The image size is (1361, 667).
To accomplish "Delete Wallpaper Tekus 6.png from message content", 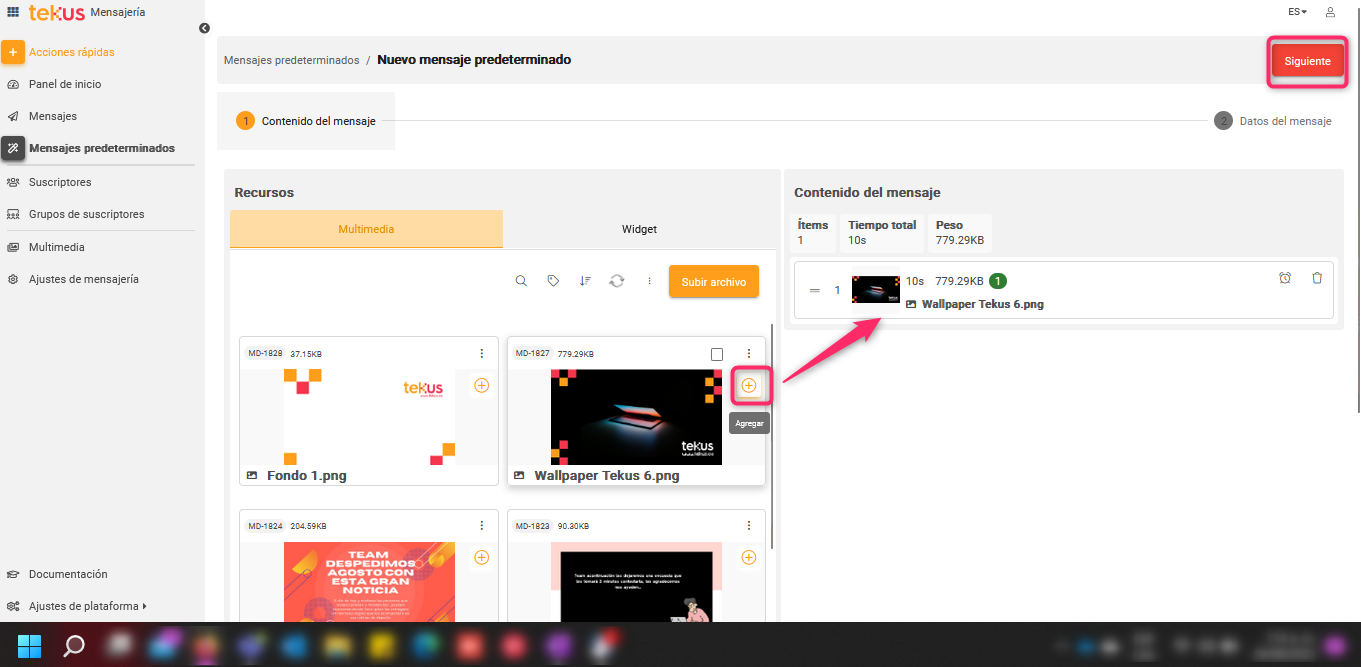I will coord(1317,278).
